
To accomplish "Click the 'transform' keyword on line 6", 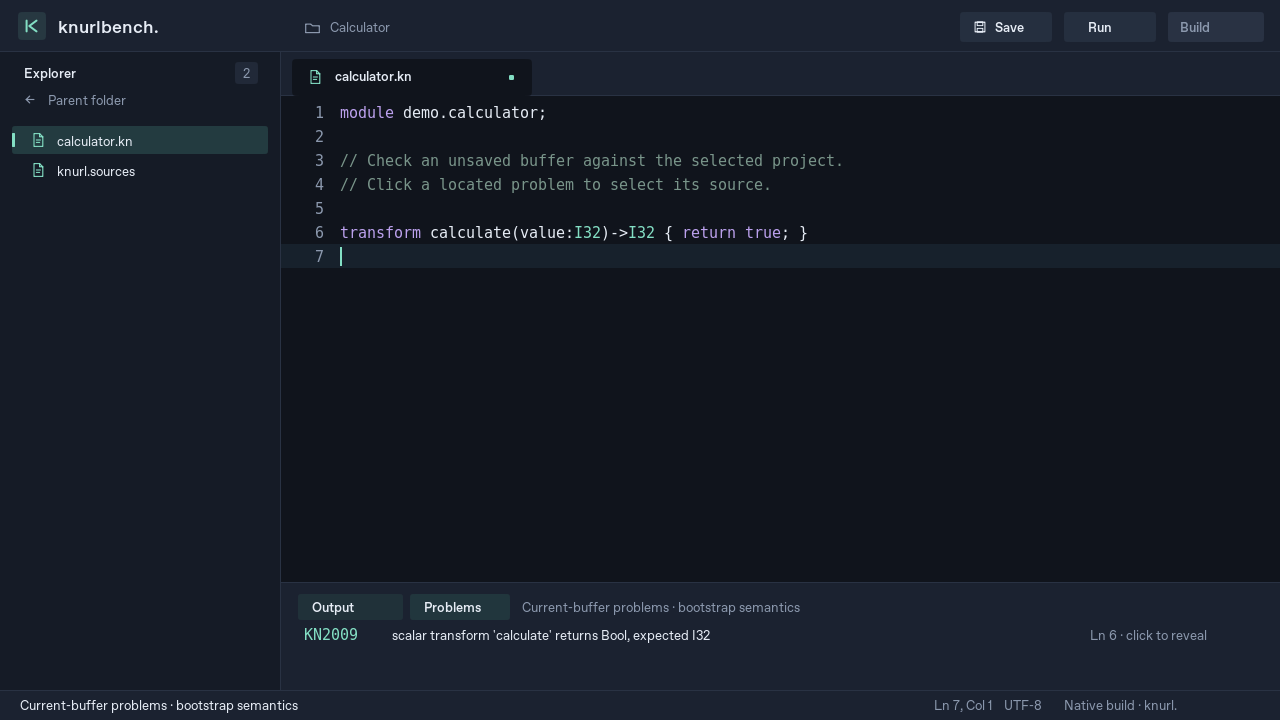I will click(x=380, y=233).
